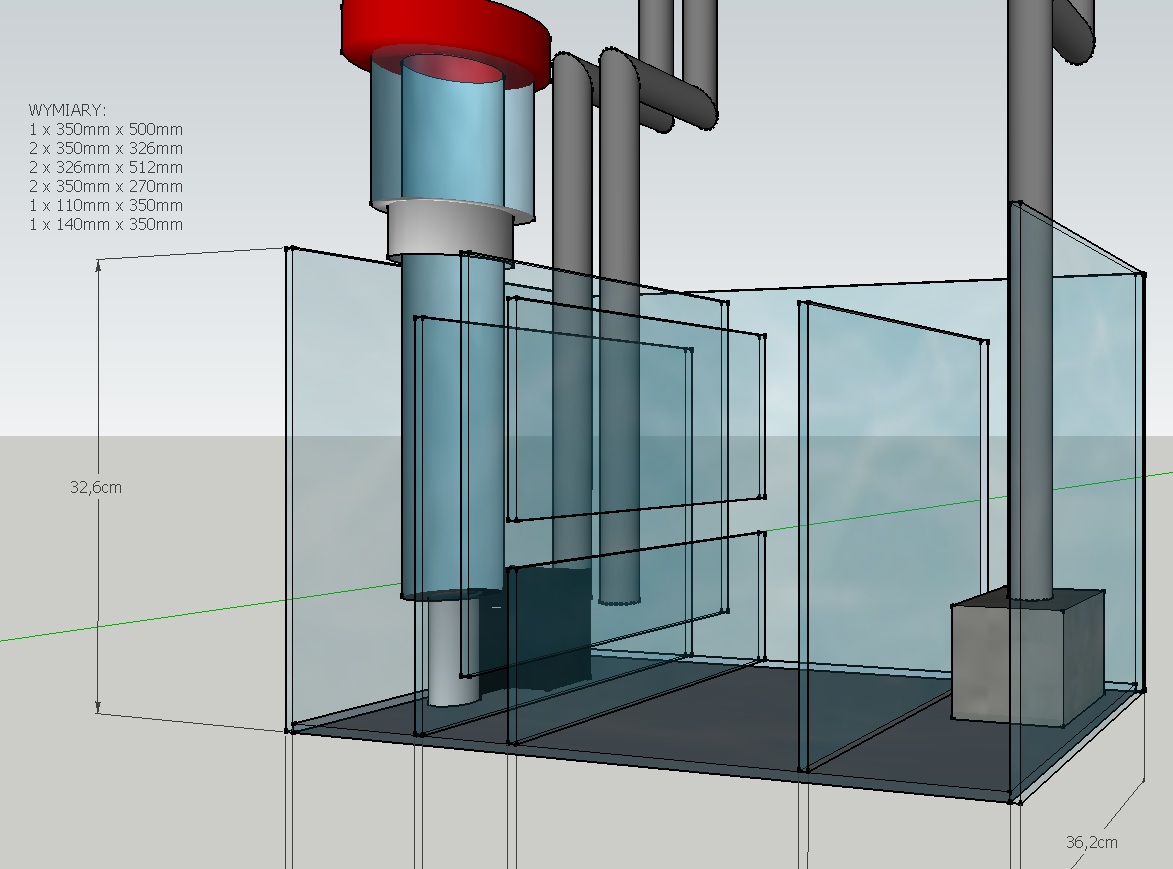
Task: Click the '2 x 350mm x 326mm' text line
Action: tap(106, 148)
